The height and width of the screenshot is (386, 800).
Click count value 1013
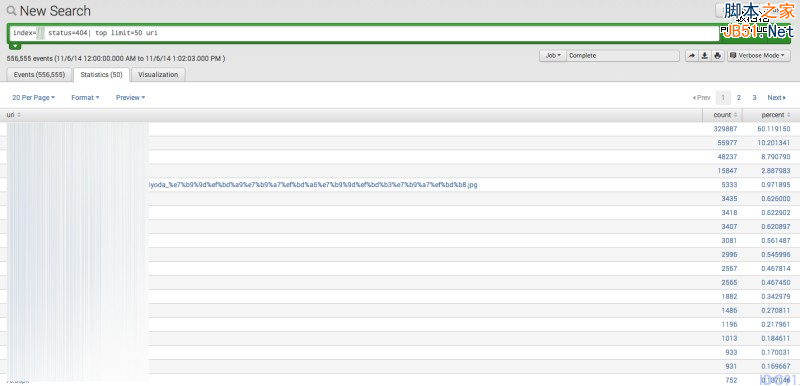tap(729, 338)
